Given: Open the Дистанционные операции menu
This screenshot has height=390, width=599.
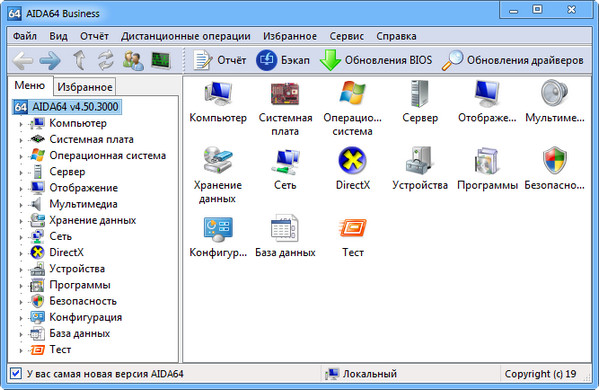Looking at the screenshot, I should [186, 36].
